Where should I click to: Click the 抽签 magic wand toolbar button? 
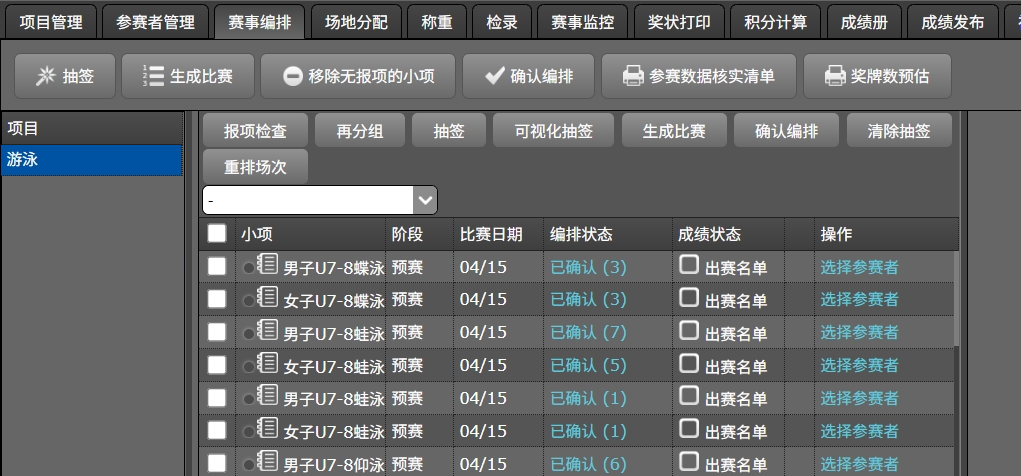[64, 76]
